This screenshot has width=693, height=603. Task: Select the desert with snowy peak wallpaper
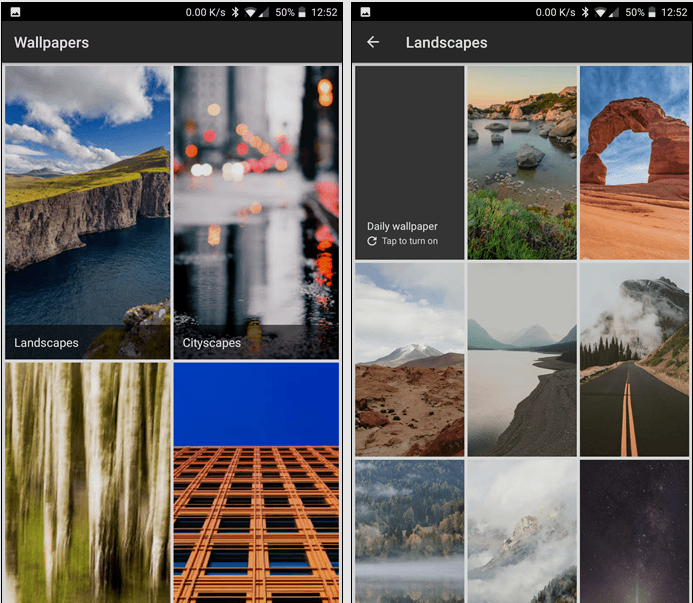click(410, 359)
